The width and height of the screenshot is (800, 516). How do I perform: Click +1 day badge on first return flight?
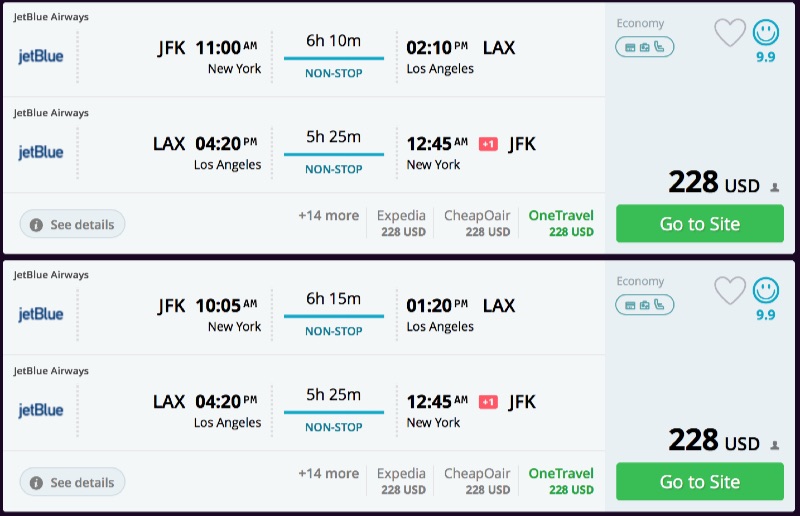click(x=488, y=144)
